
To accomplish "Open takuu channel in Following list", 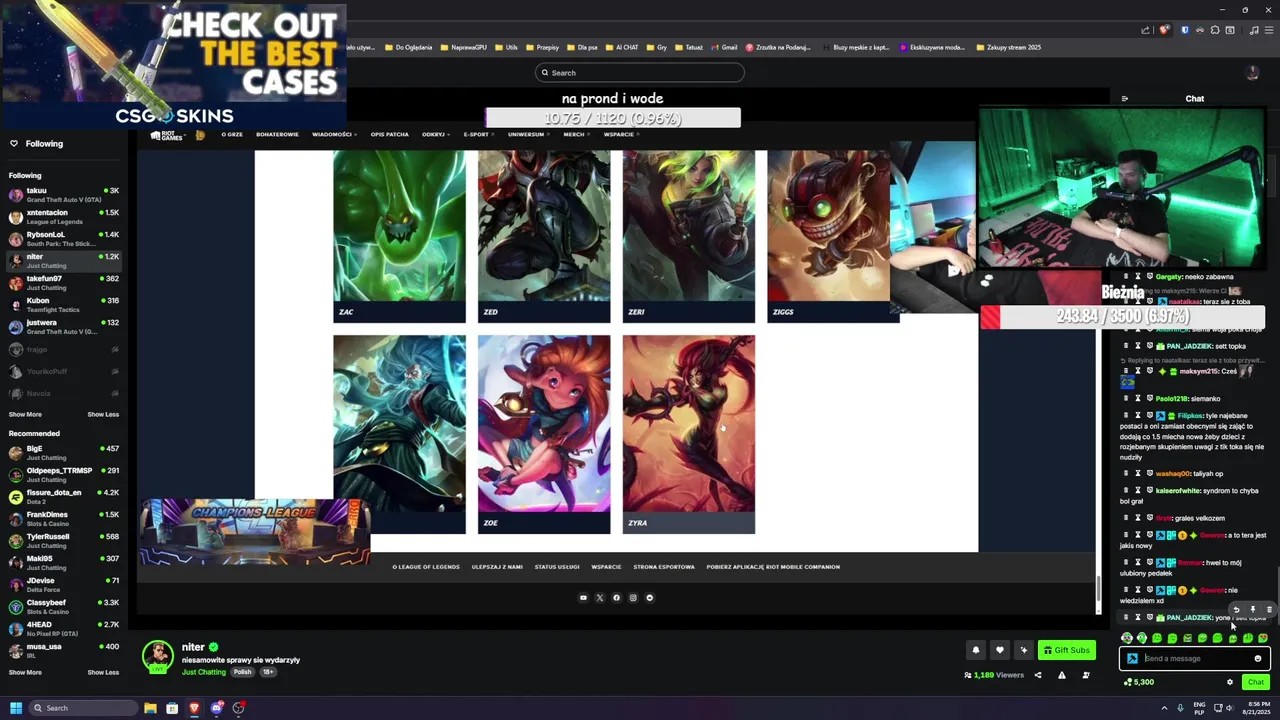I will (x=64, y=194).
